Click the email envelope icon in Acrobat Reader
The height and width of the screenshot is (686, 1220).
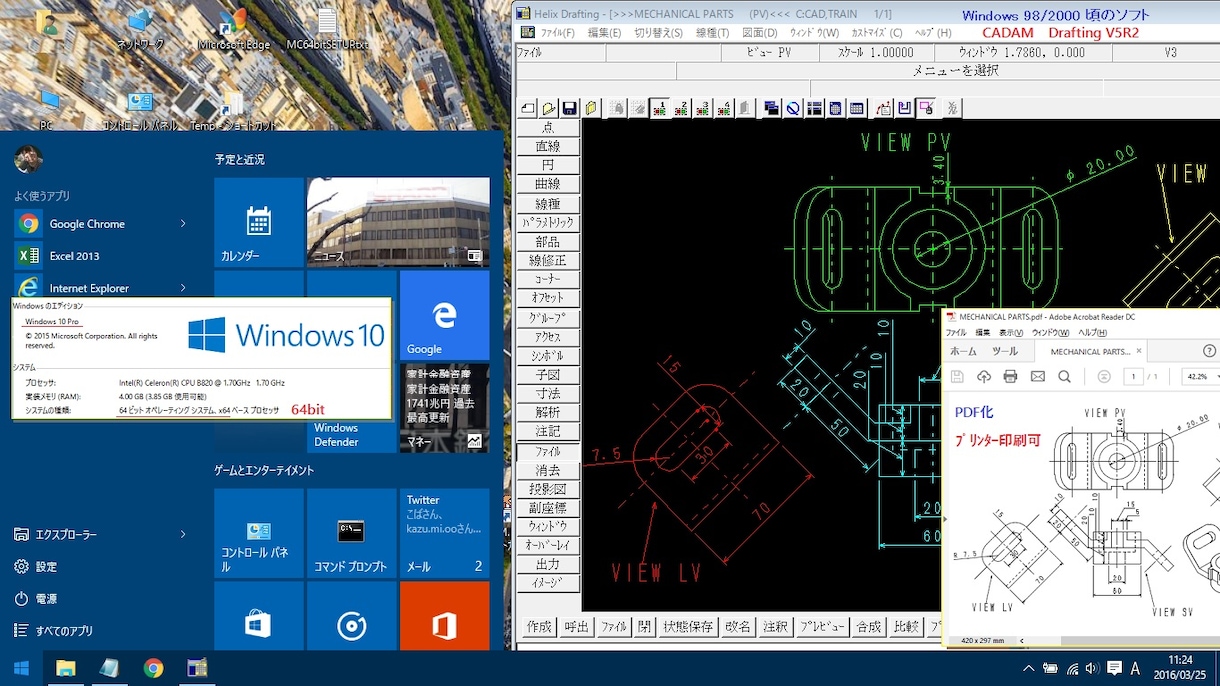(1037, 377)
